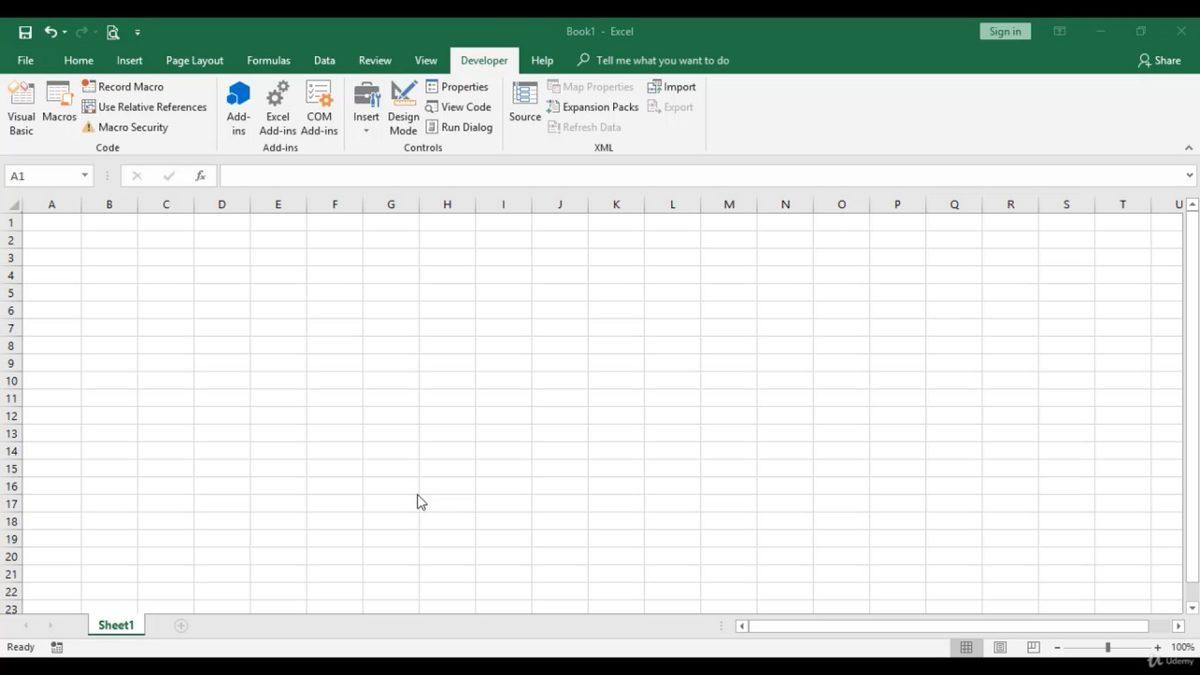Collapse the ribbon with the chevron
Viewport: 1200px width, 675px height.
pyautogui.click(x=1188, y=147)
